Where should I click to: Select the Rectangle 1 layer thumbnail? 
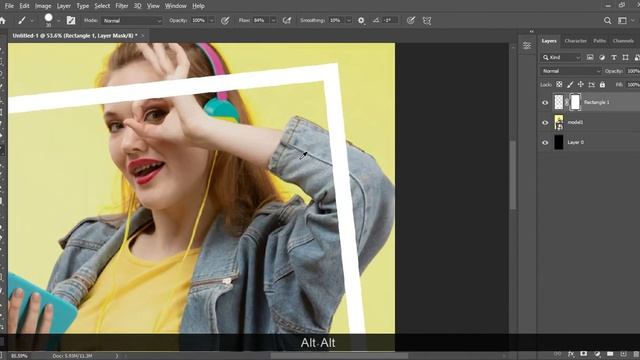(559, 102)
